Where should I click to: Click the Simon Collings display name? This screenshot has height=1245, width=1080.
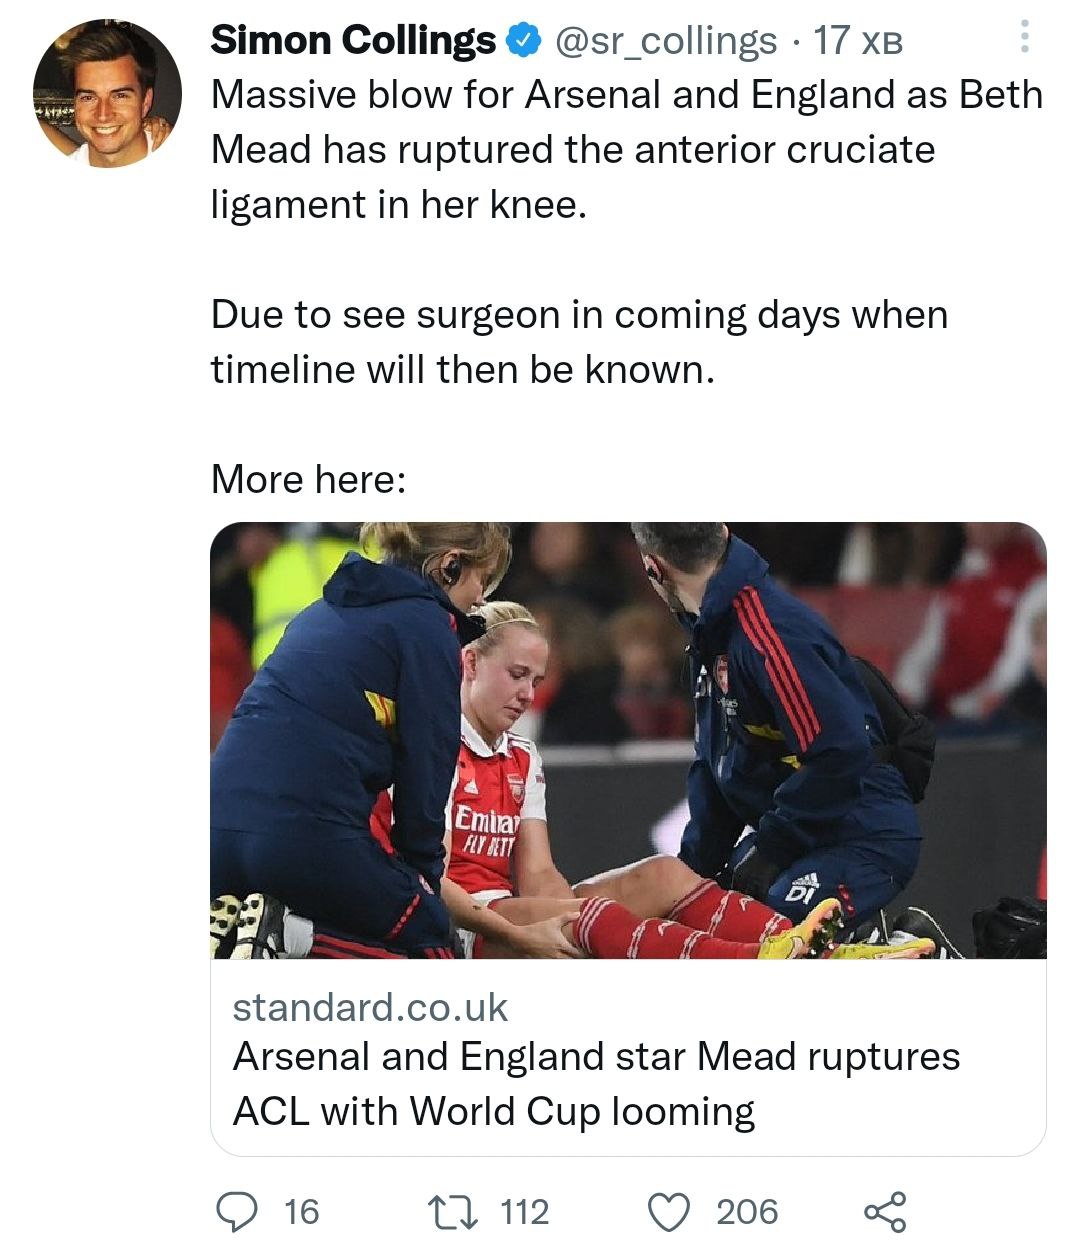352,41
